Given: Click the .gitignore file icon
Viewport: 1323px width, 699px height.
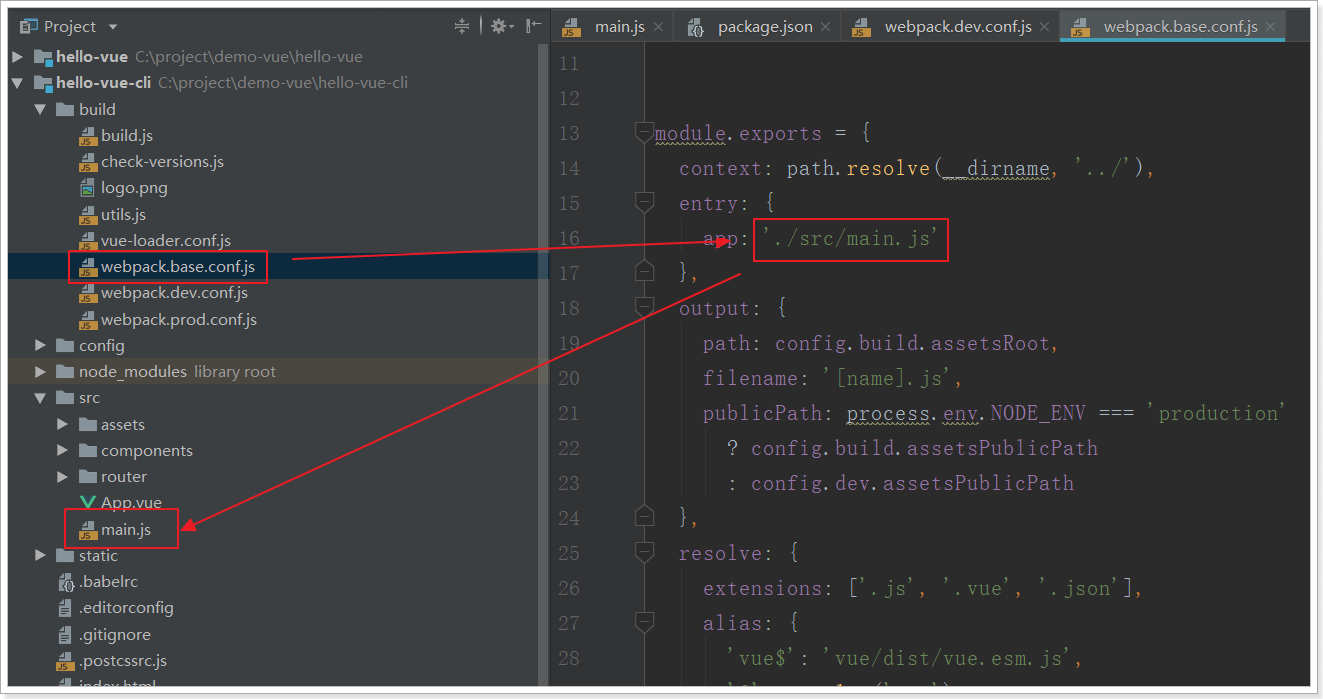Looking at the screenshot, I should [65, 634].
